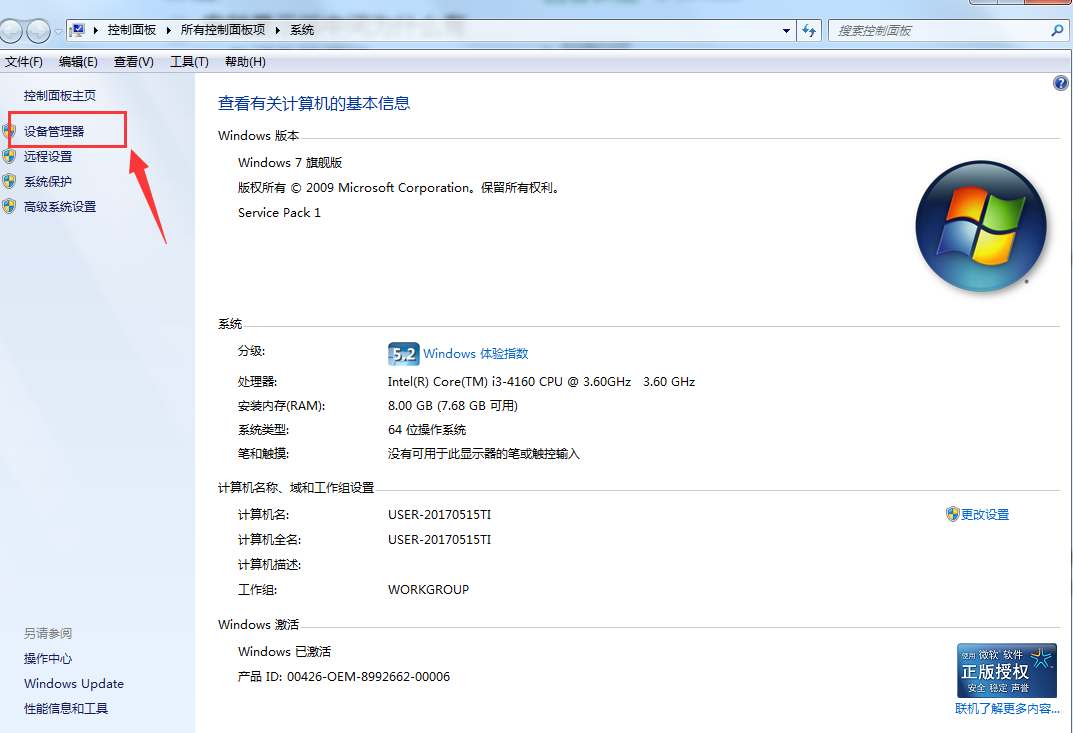Image resolution: width=1073 pixels, height=733 pixels.
Task: Click the blue Help question mark icon
Action: pos(1061,83)
